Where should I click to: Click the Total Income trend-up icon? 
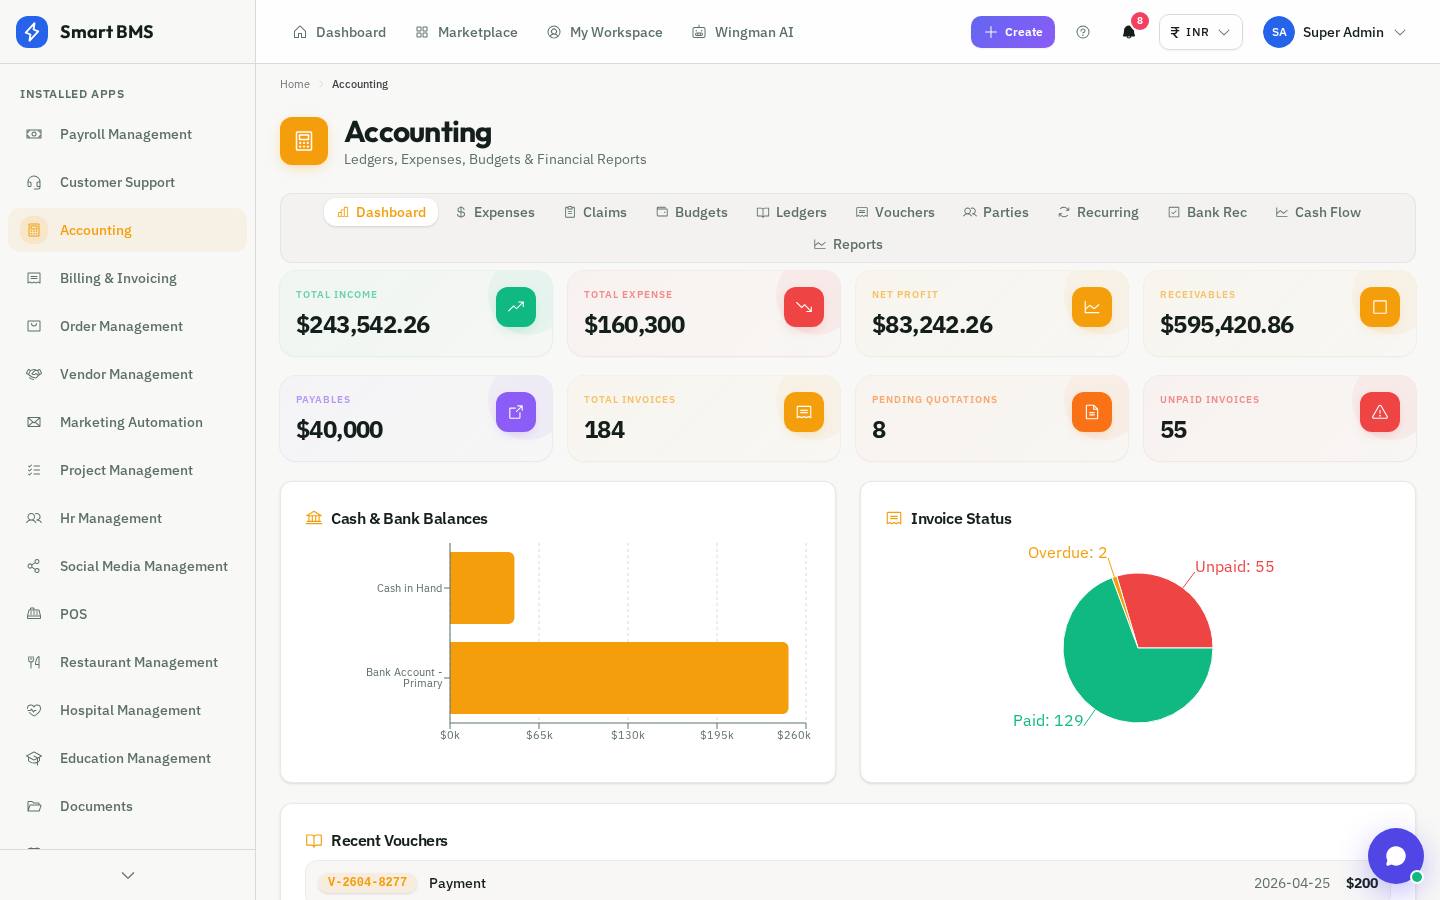pyautogui.click(x=516, y=307)
